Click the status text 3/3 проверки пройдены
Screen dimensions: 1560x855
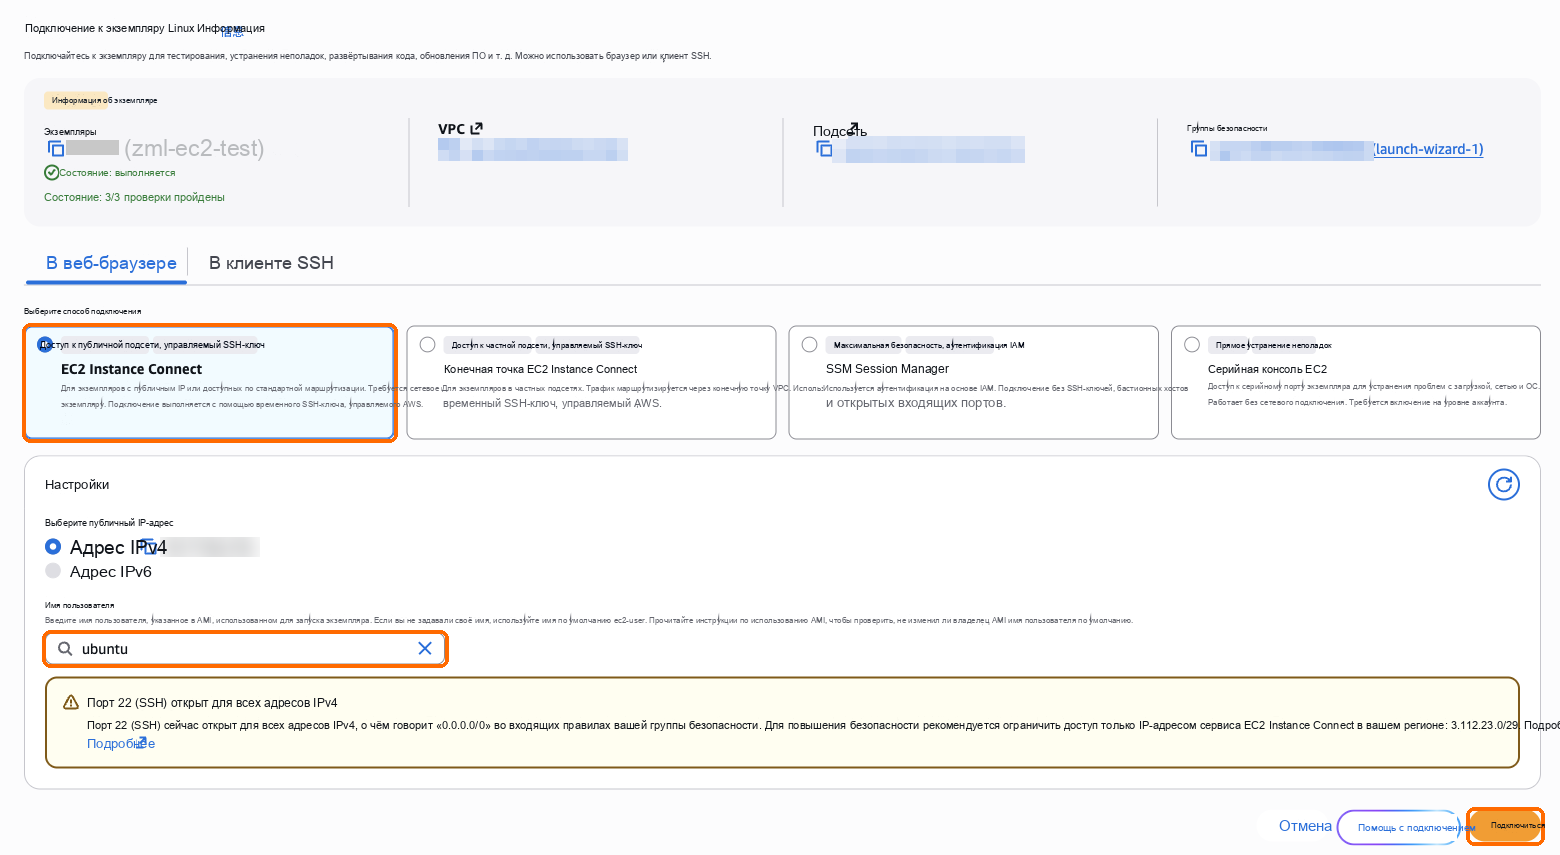tap(134, 197)
